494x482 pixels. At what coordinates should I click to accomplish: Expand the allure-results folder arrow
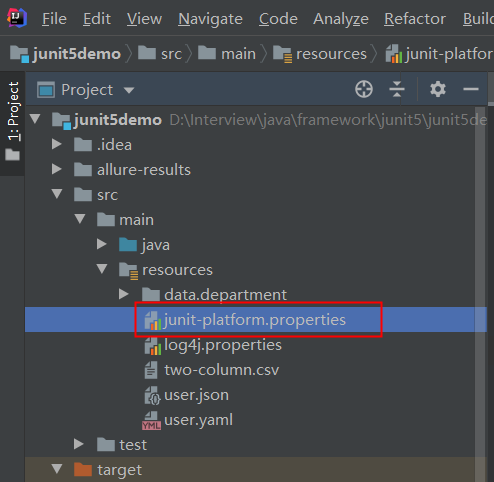pyautogui.click(x=57, y=169)
